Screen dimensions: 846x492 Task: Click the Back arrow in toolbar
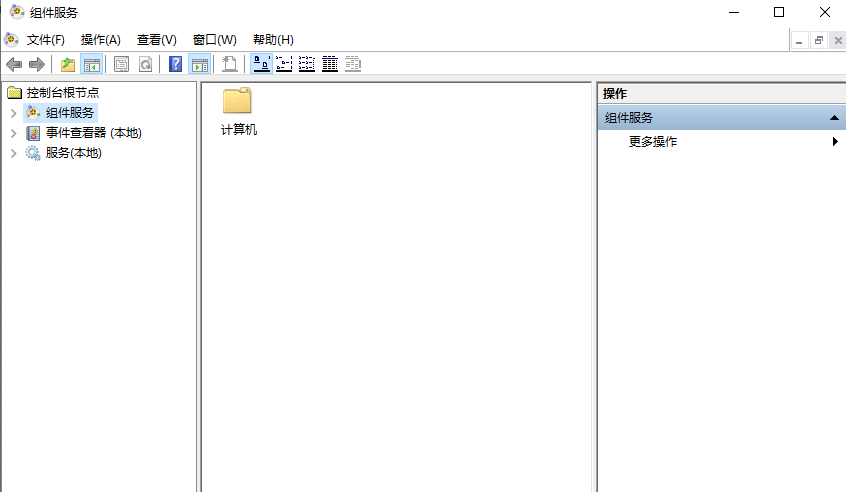pos(14,65)
